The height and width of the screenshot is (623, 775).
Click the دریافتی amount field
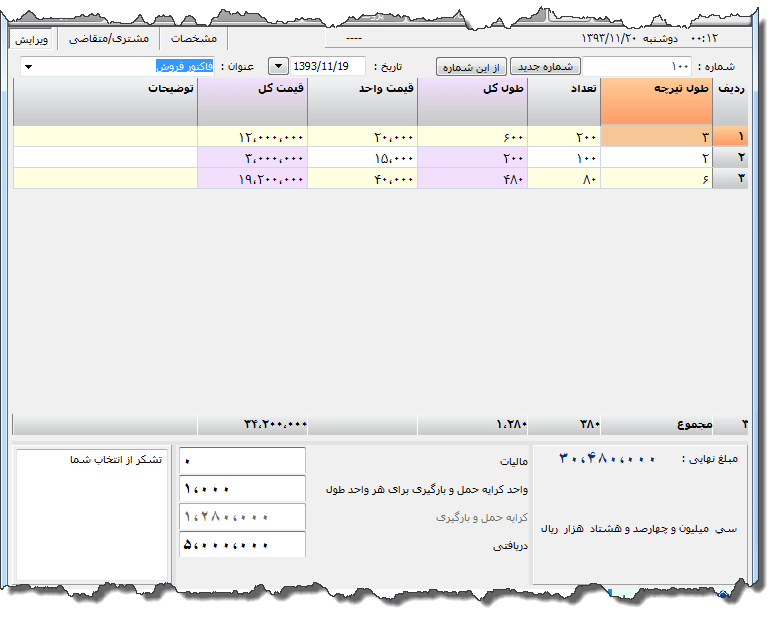242,545
